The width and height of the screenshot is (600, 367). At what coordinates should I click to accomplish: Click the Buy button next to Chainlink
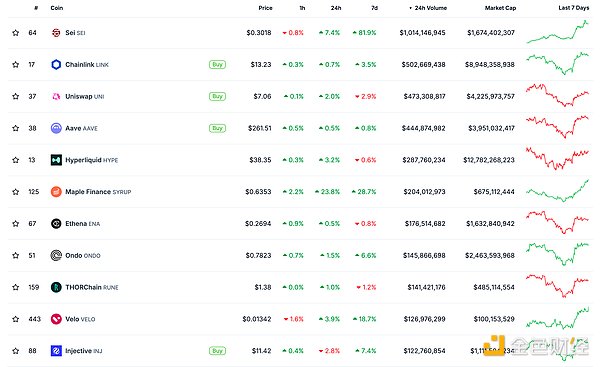tap(217, 65)
